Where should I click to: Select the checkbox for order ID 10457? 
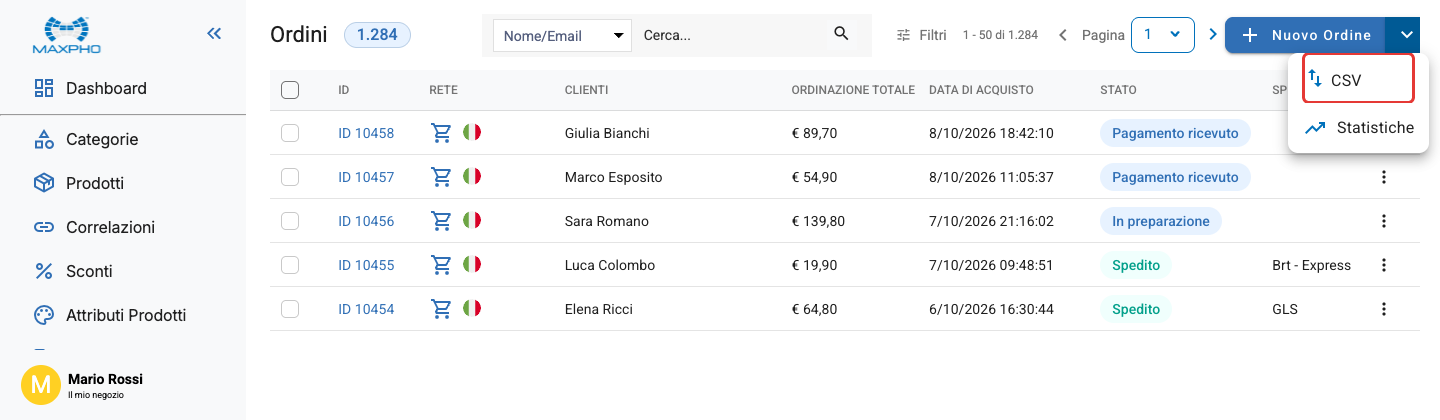tap(290, 177)
